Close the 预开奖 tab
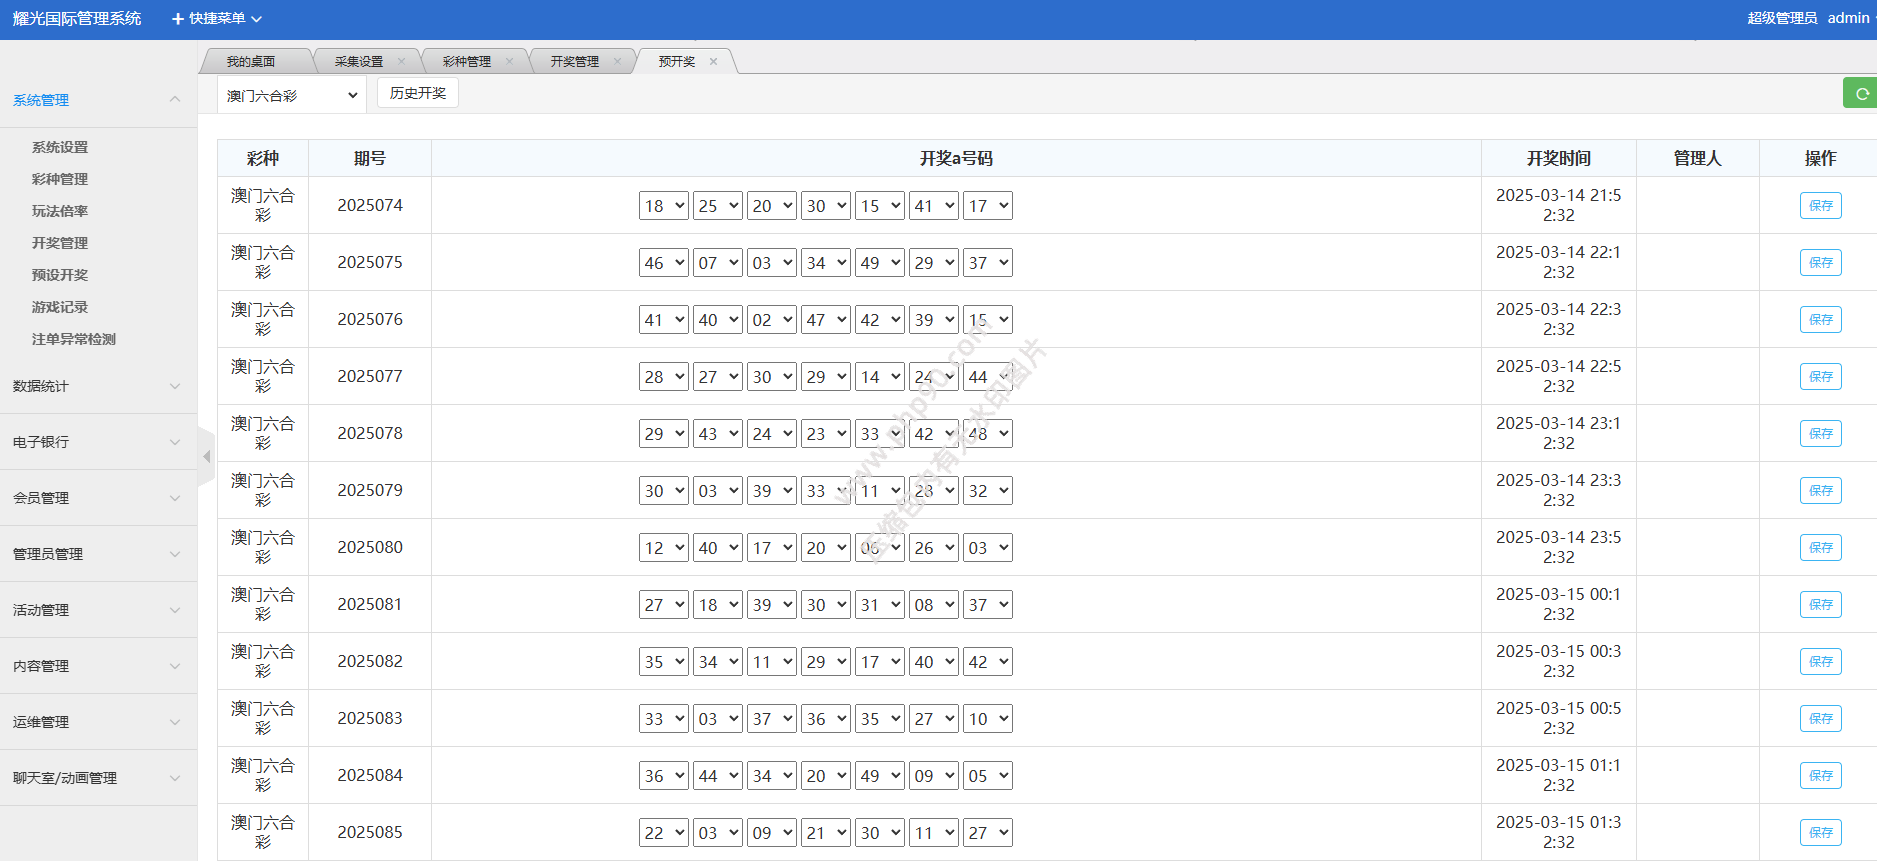Viewport: 1877px width, 861px height. click(x=713, y=62)
